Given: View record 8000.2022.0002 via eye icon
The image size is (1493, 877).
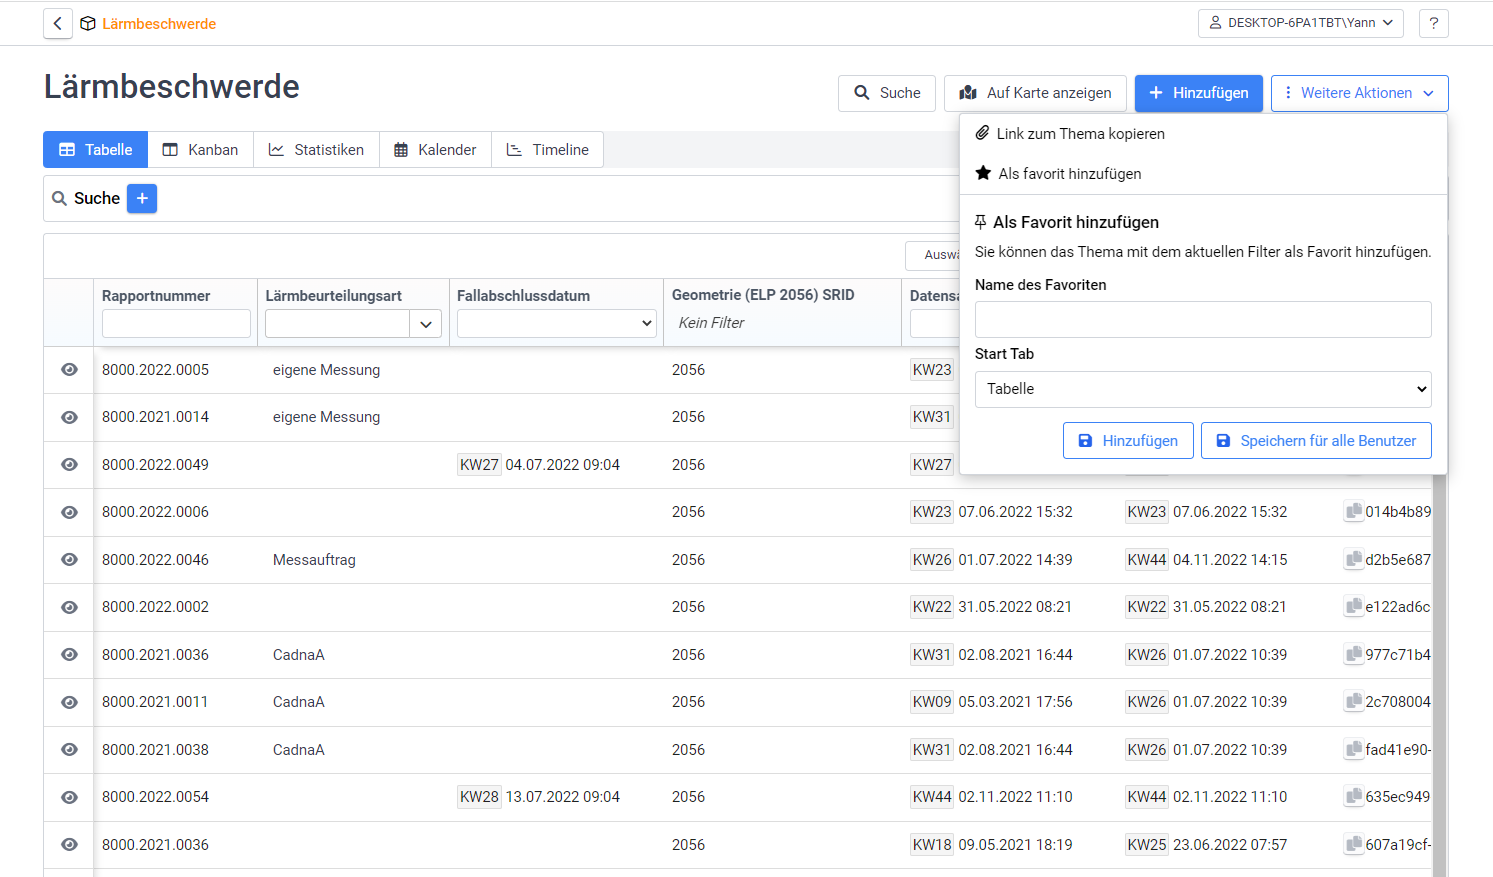Looking at the screenshot, I should [x=69, y=607].
